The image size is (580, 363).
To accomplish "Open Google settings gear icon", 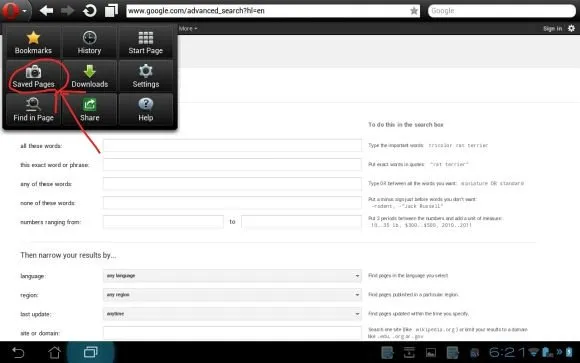I will [x=571, y=28].
